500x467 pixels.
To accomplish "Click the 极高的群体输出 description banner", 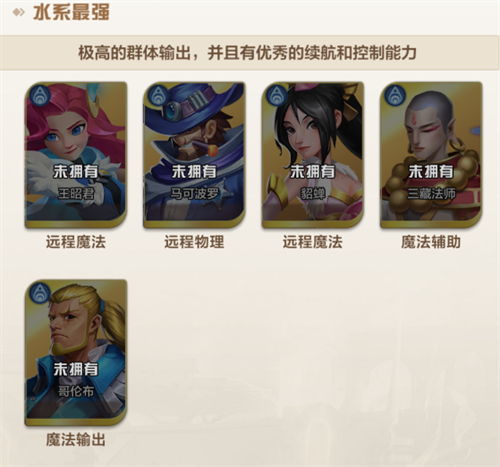I will (247, 53).
